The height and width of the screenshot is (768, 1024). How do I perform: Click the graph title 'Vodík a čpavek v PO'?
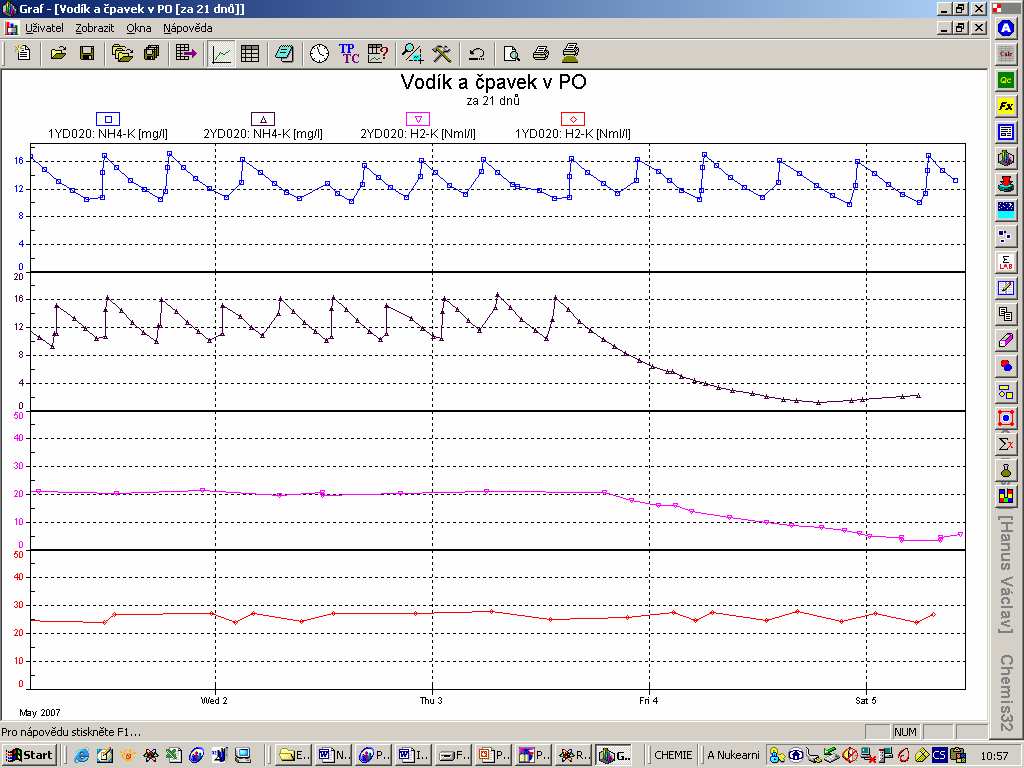pyautogui.click(x=493, y=82)
